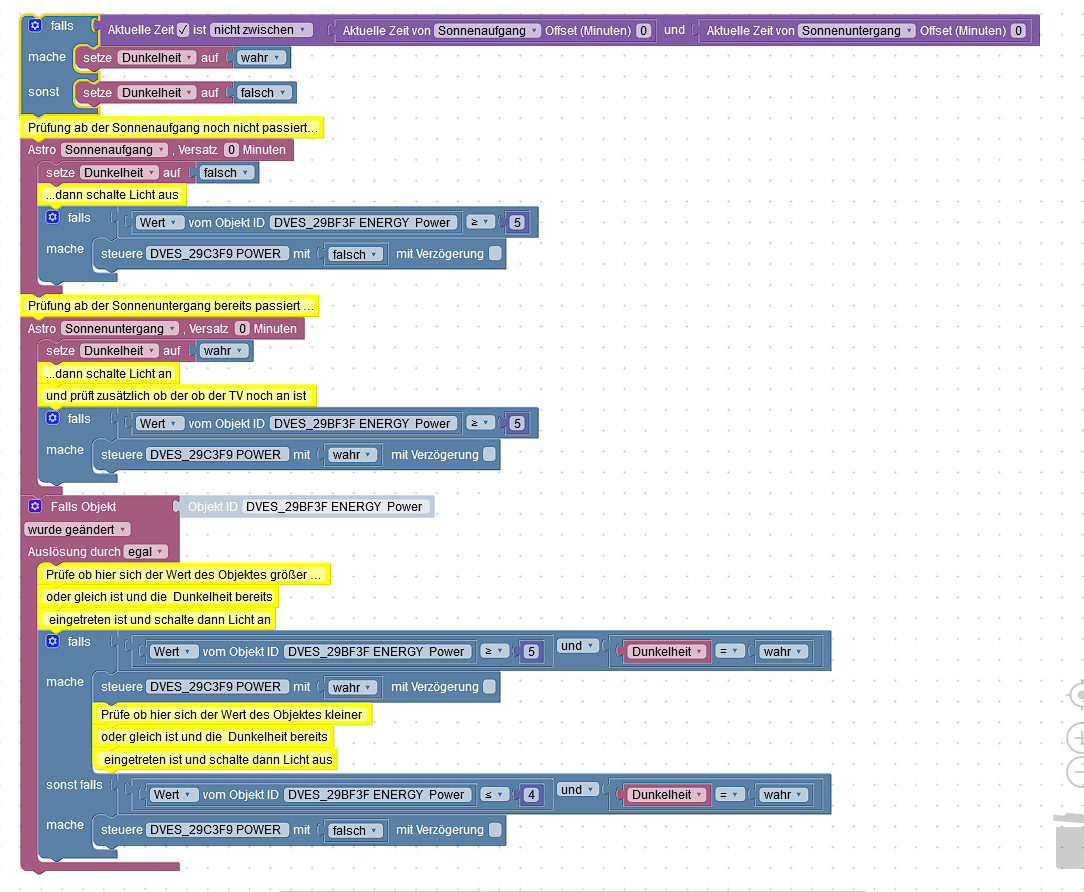Select comment 'Prüfung ab der Sonnenaufgang noch nicht passiert…'
Viewport: 1084px width, 892px height.
[173, 127]
